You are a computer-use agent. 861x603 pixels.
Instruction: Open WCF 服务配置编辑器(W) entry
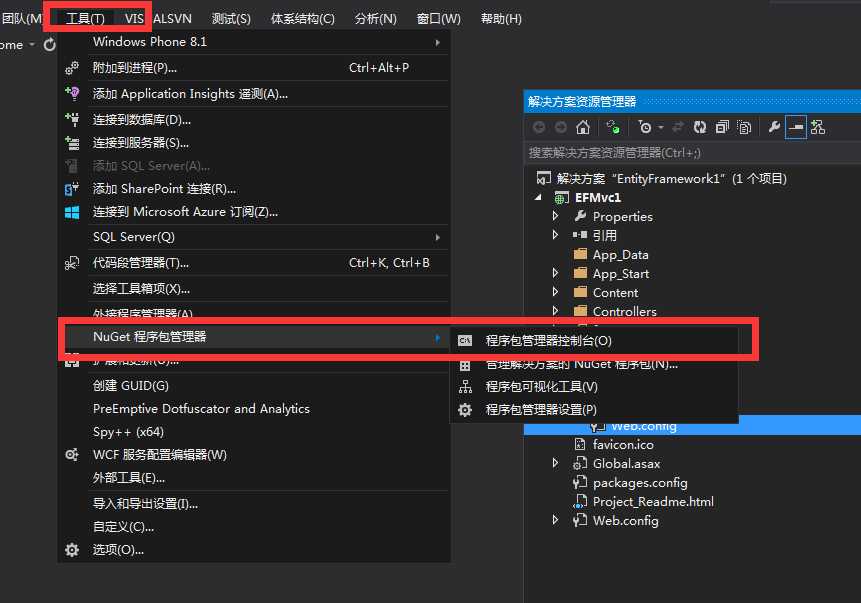[254, 455]
